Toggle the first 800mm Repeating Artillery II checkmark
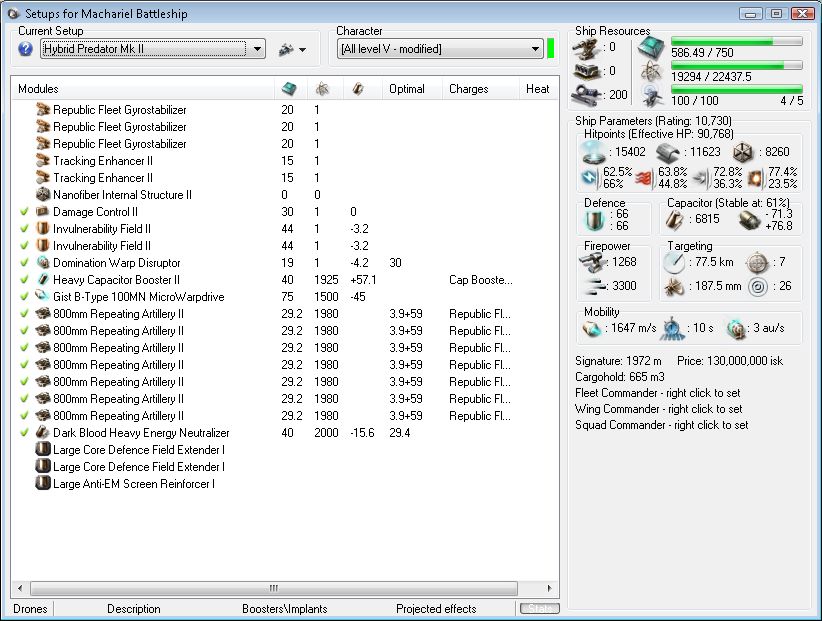 [24, 314]
